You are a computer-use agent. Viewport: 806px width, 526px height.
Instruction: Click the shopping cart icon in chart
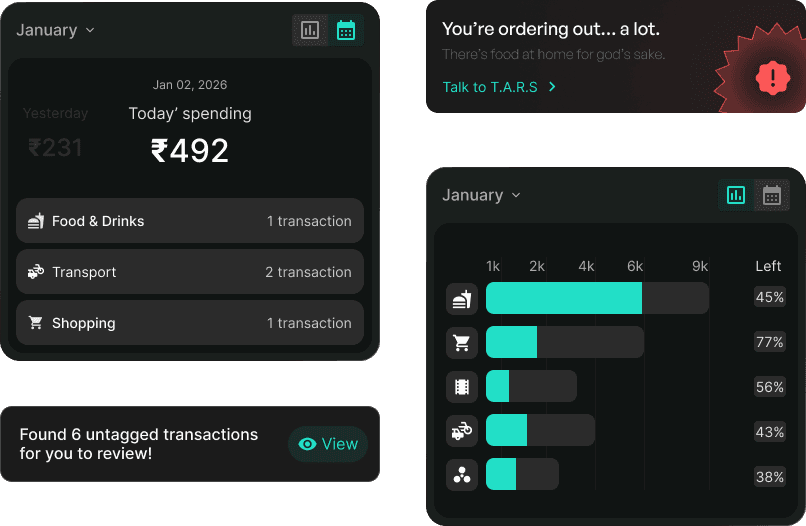462,342
